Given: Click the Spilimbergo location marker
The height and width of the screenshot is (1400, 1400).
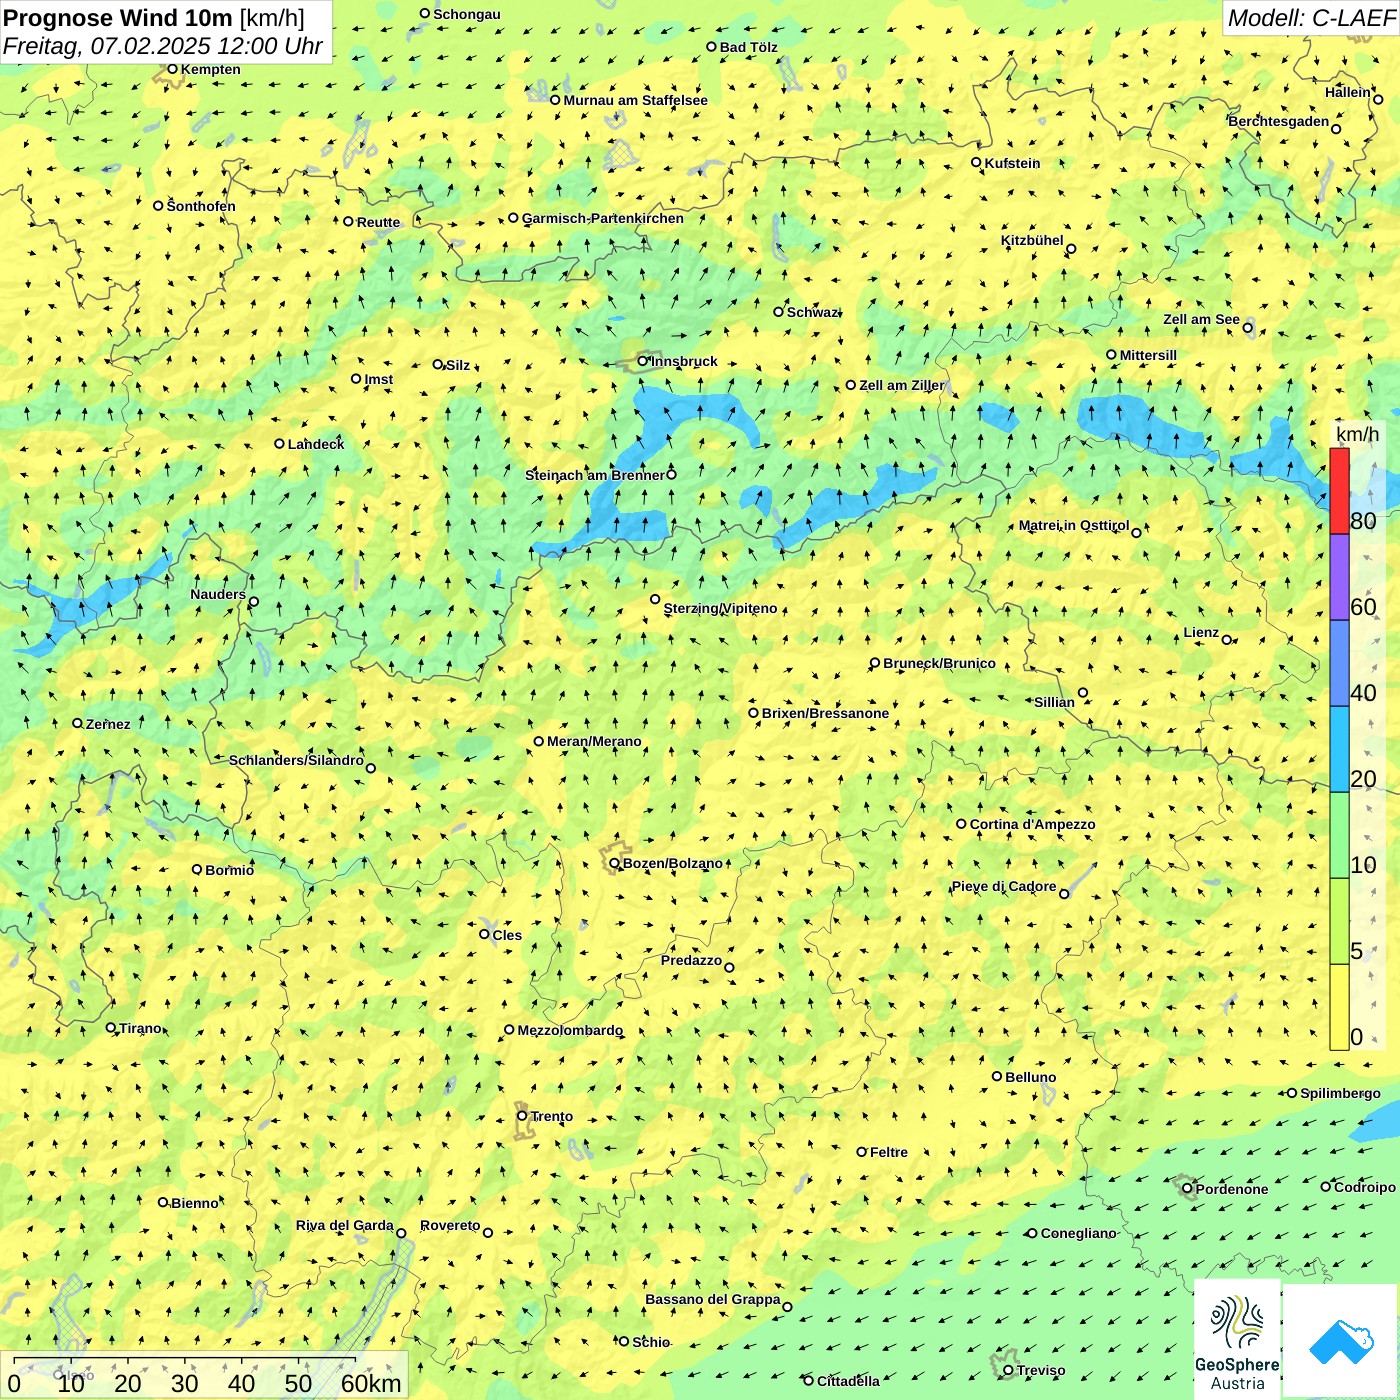Looking at the screenshot, I should tap(1292, 1093).
